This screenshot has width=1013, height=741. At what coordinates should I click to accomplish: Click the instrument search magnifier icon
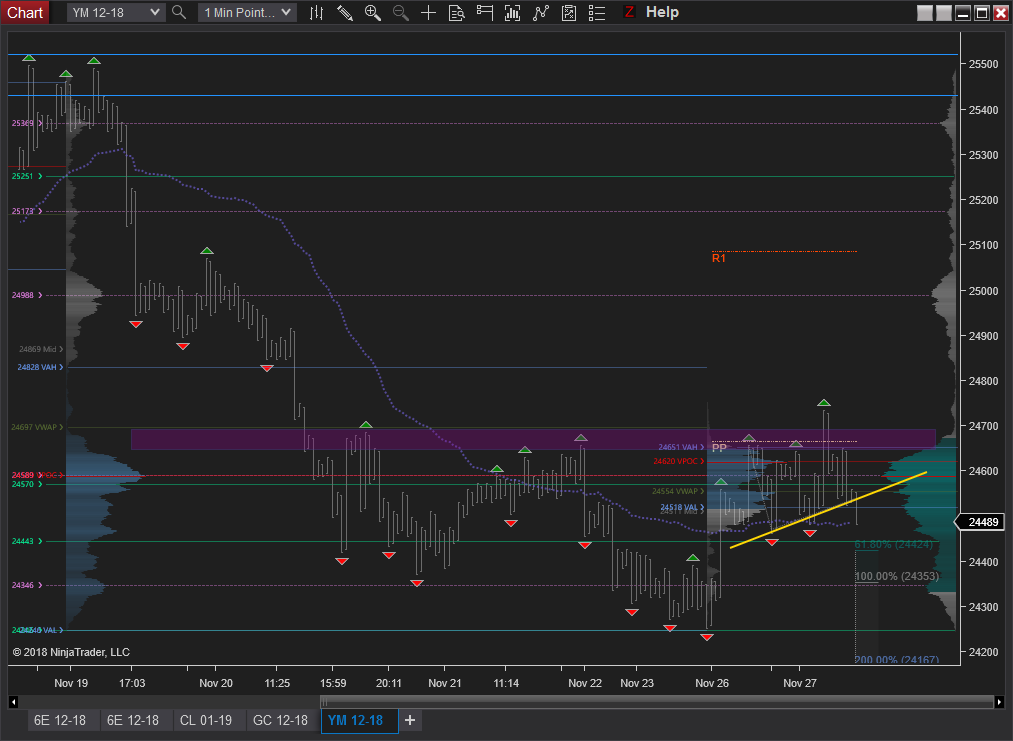179,12
